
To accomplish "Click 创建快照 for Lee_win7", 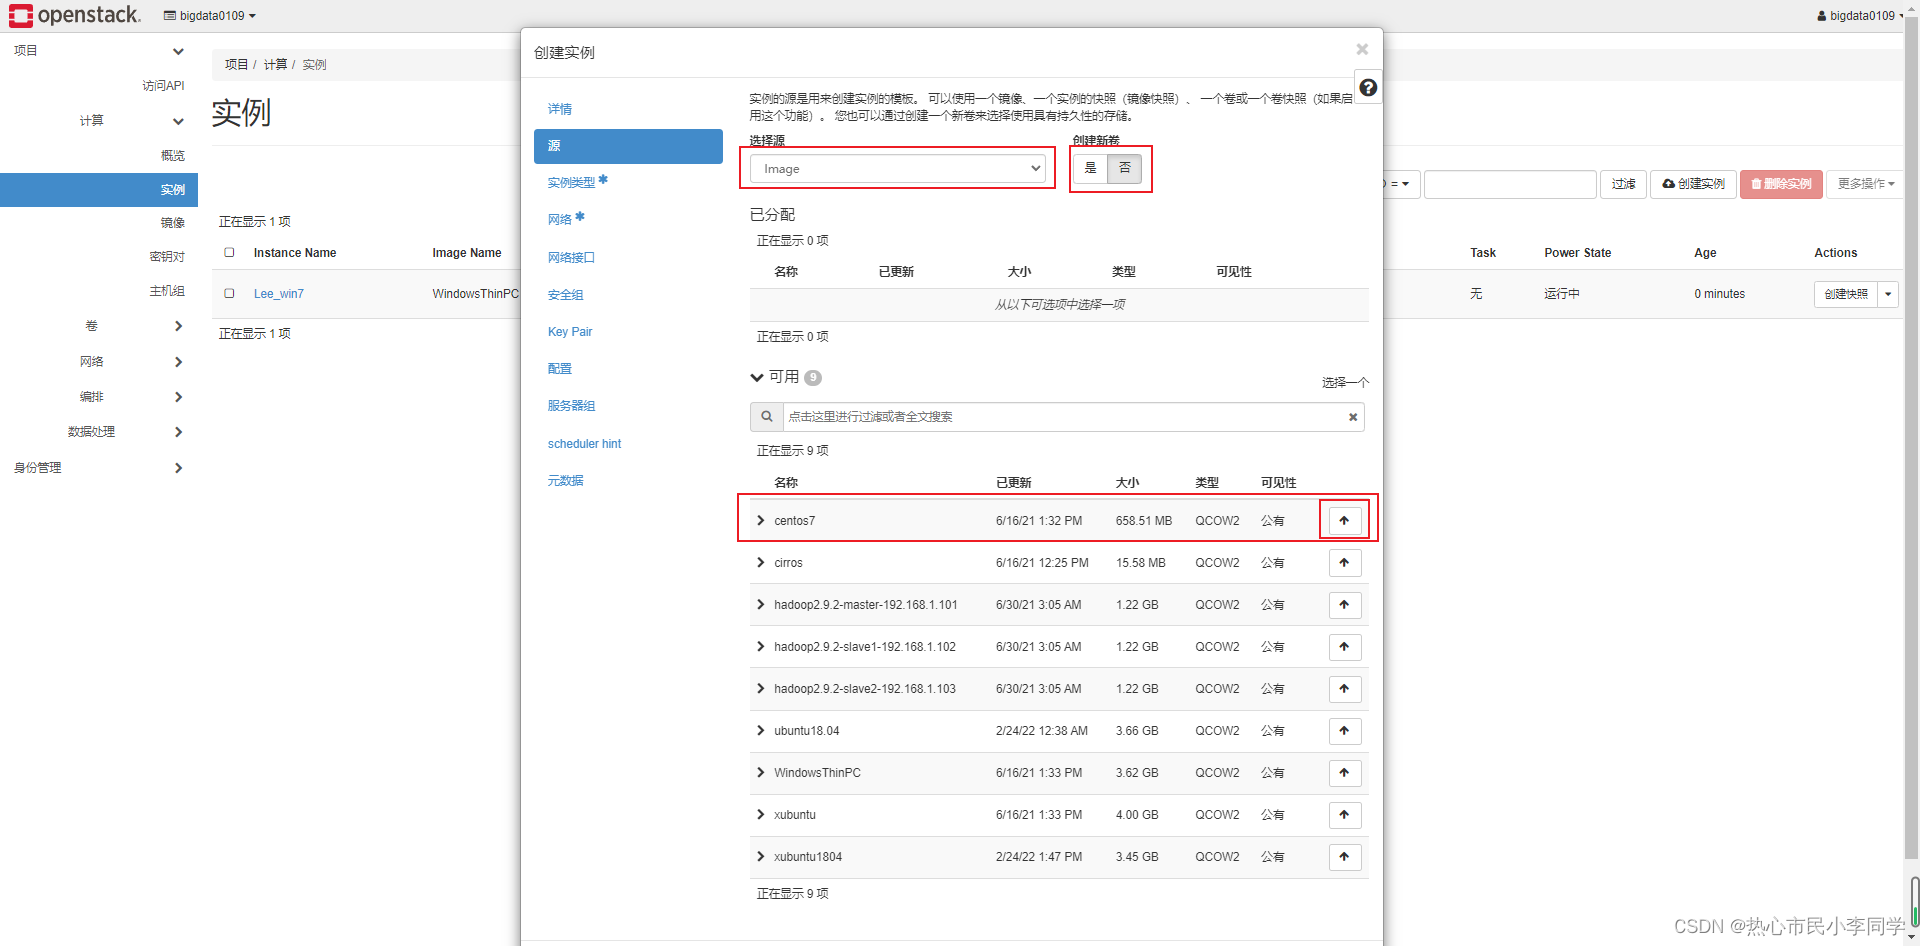I will [x=1845, y=294].
